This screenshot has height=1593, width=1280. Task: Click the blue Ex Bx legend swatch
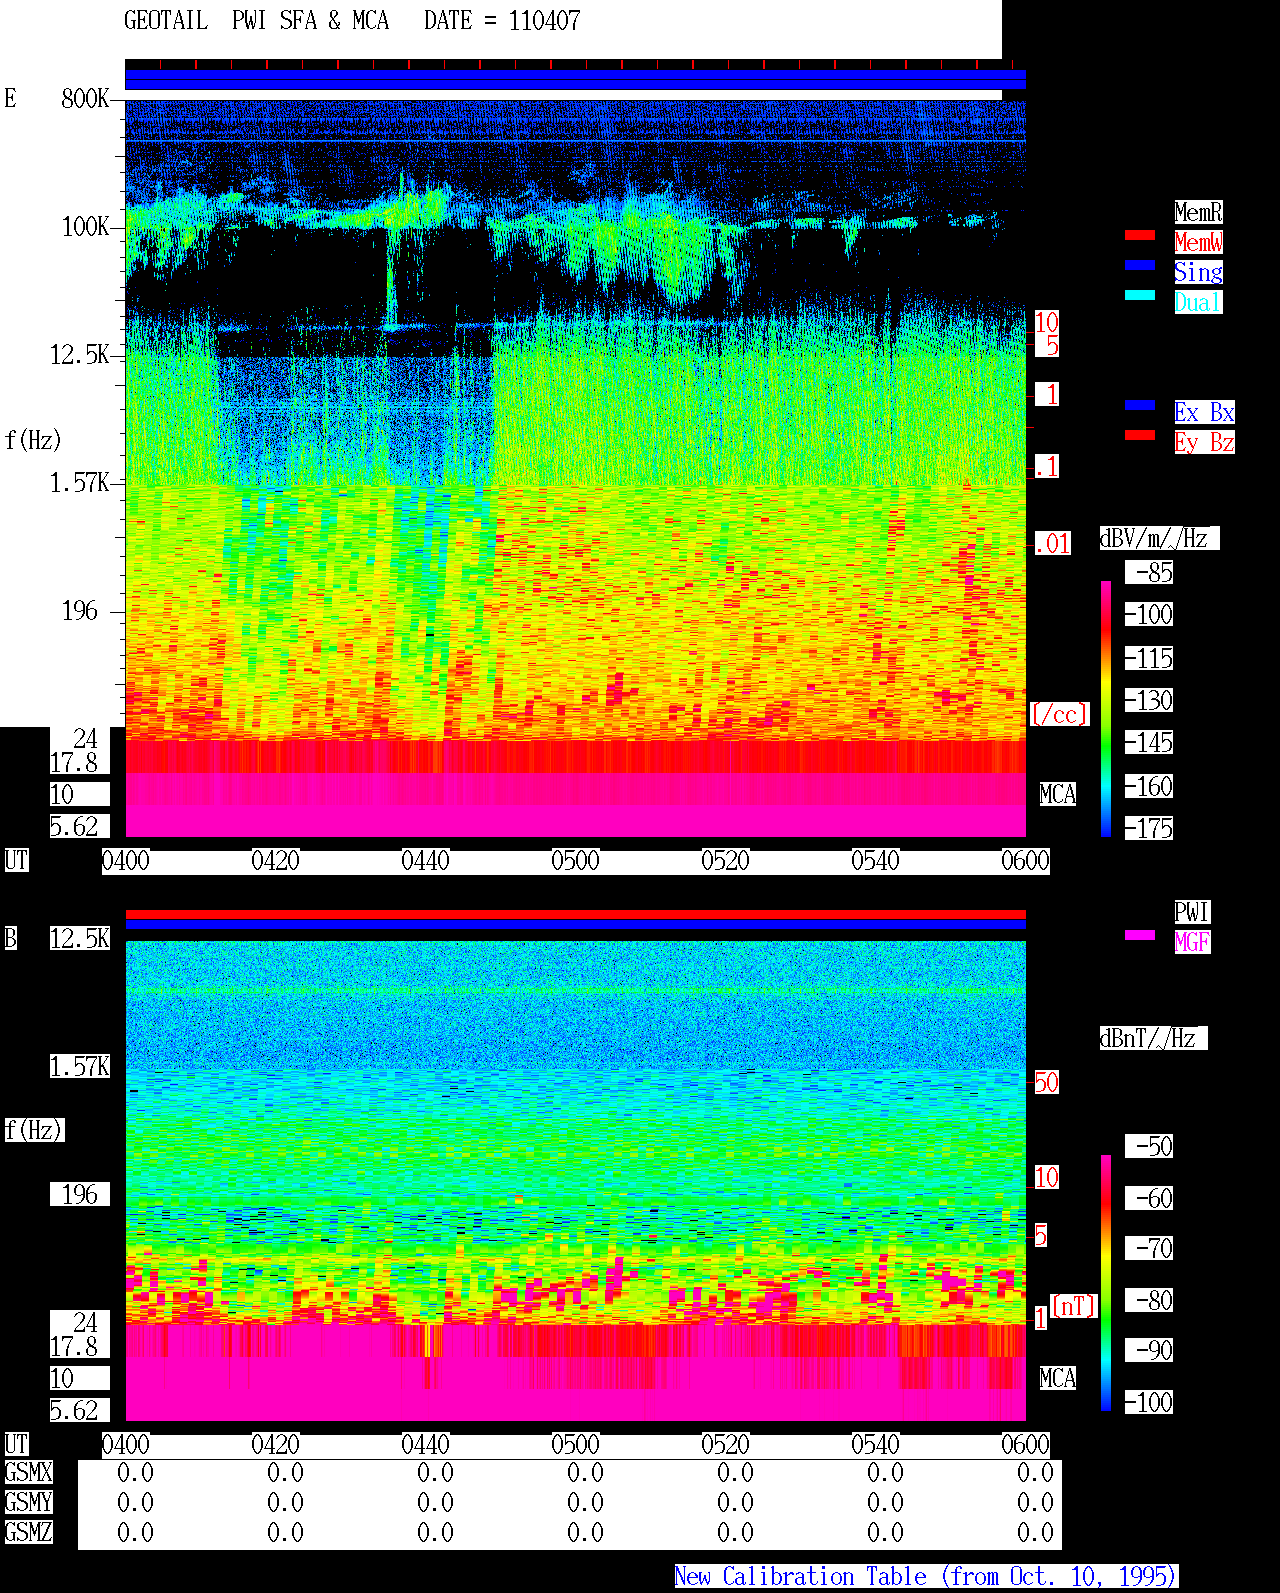[x=1140, y=405]
